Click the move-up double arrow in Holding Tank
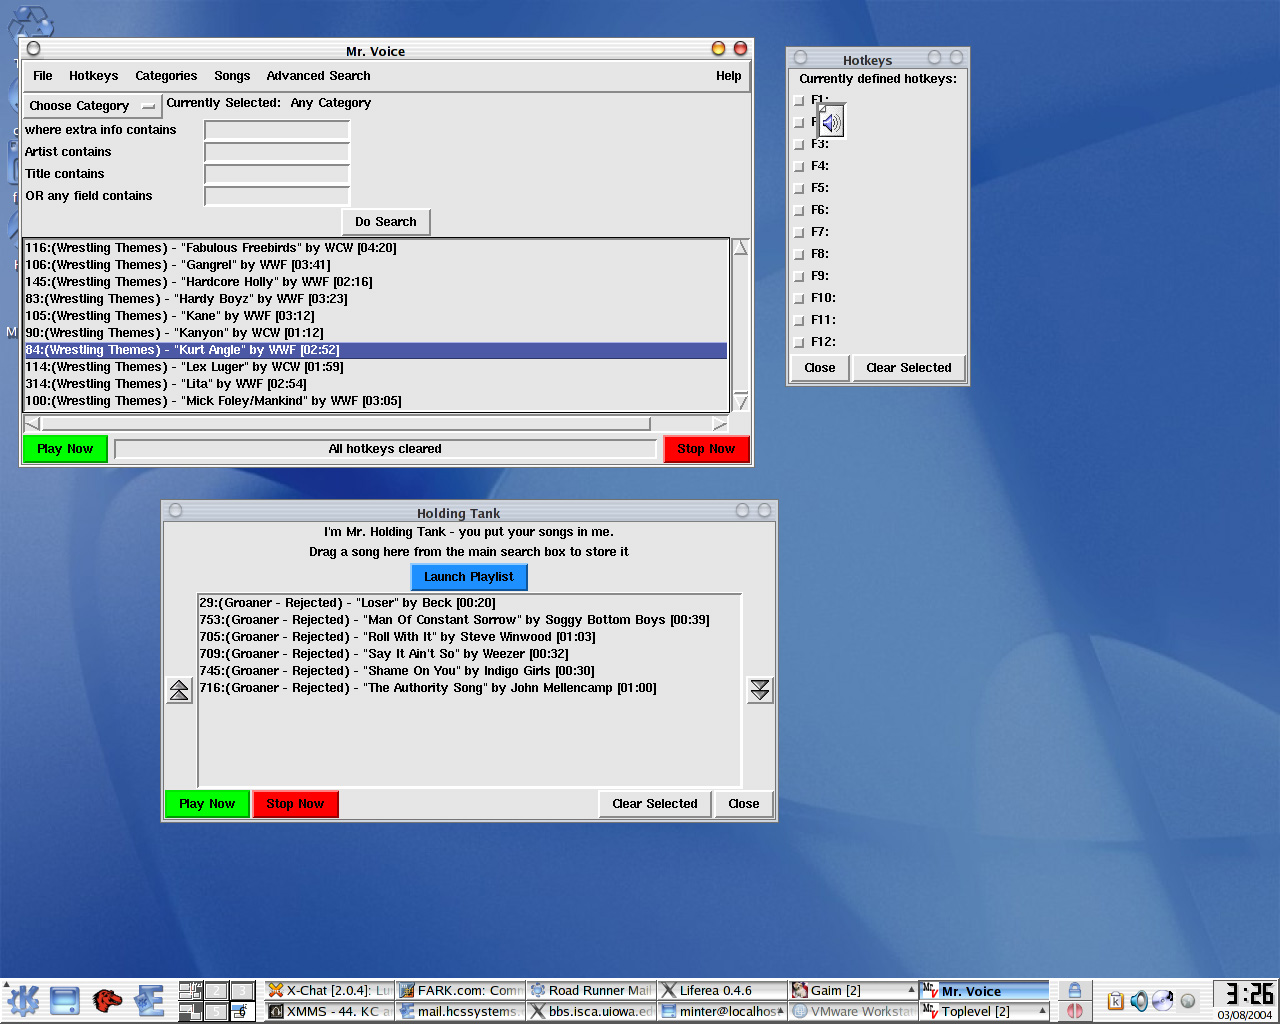The height and width of the screenshot is (1024, 1280). point(179,690)
